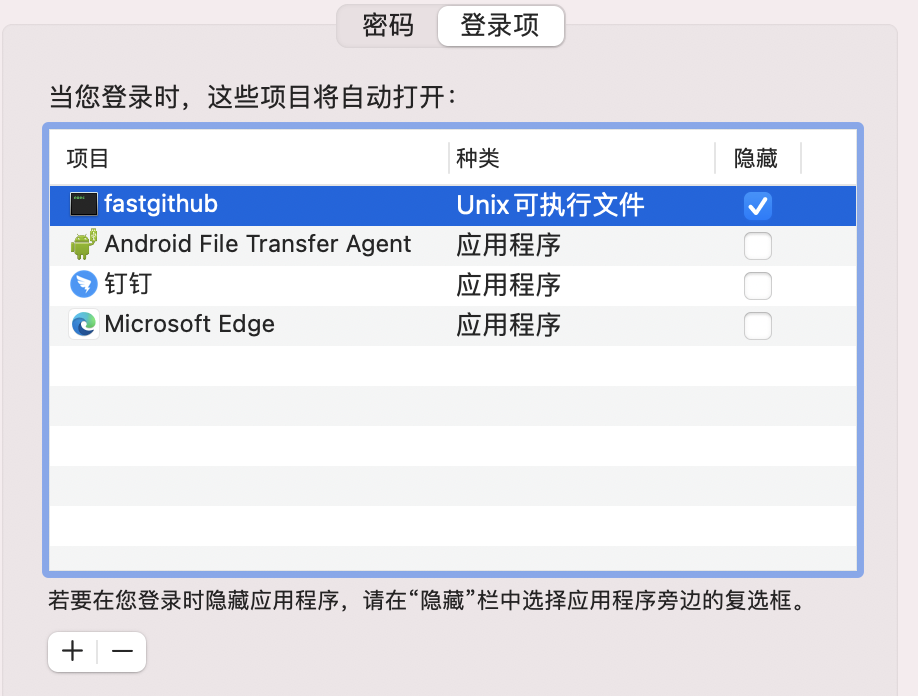Select the 钉钉 login item name
Image resolution: width=918 pixels, height=696 pixels.
pyautogui.click(x=128, y=285)
